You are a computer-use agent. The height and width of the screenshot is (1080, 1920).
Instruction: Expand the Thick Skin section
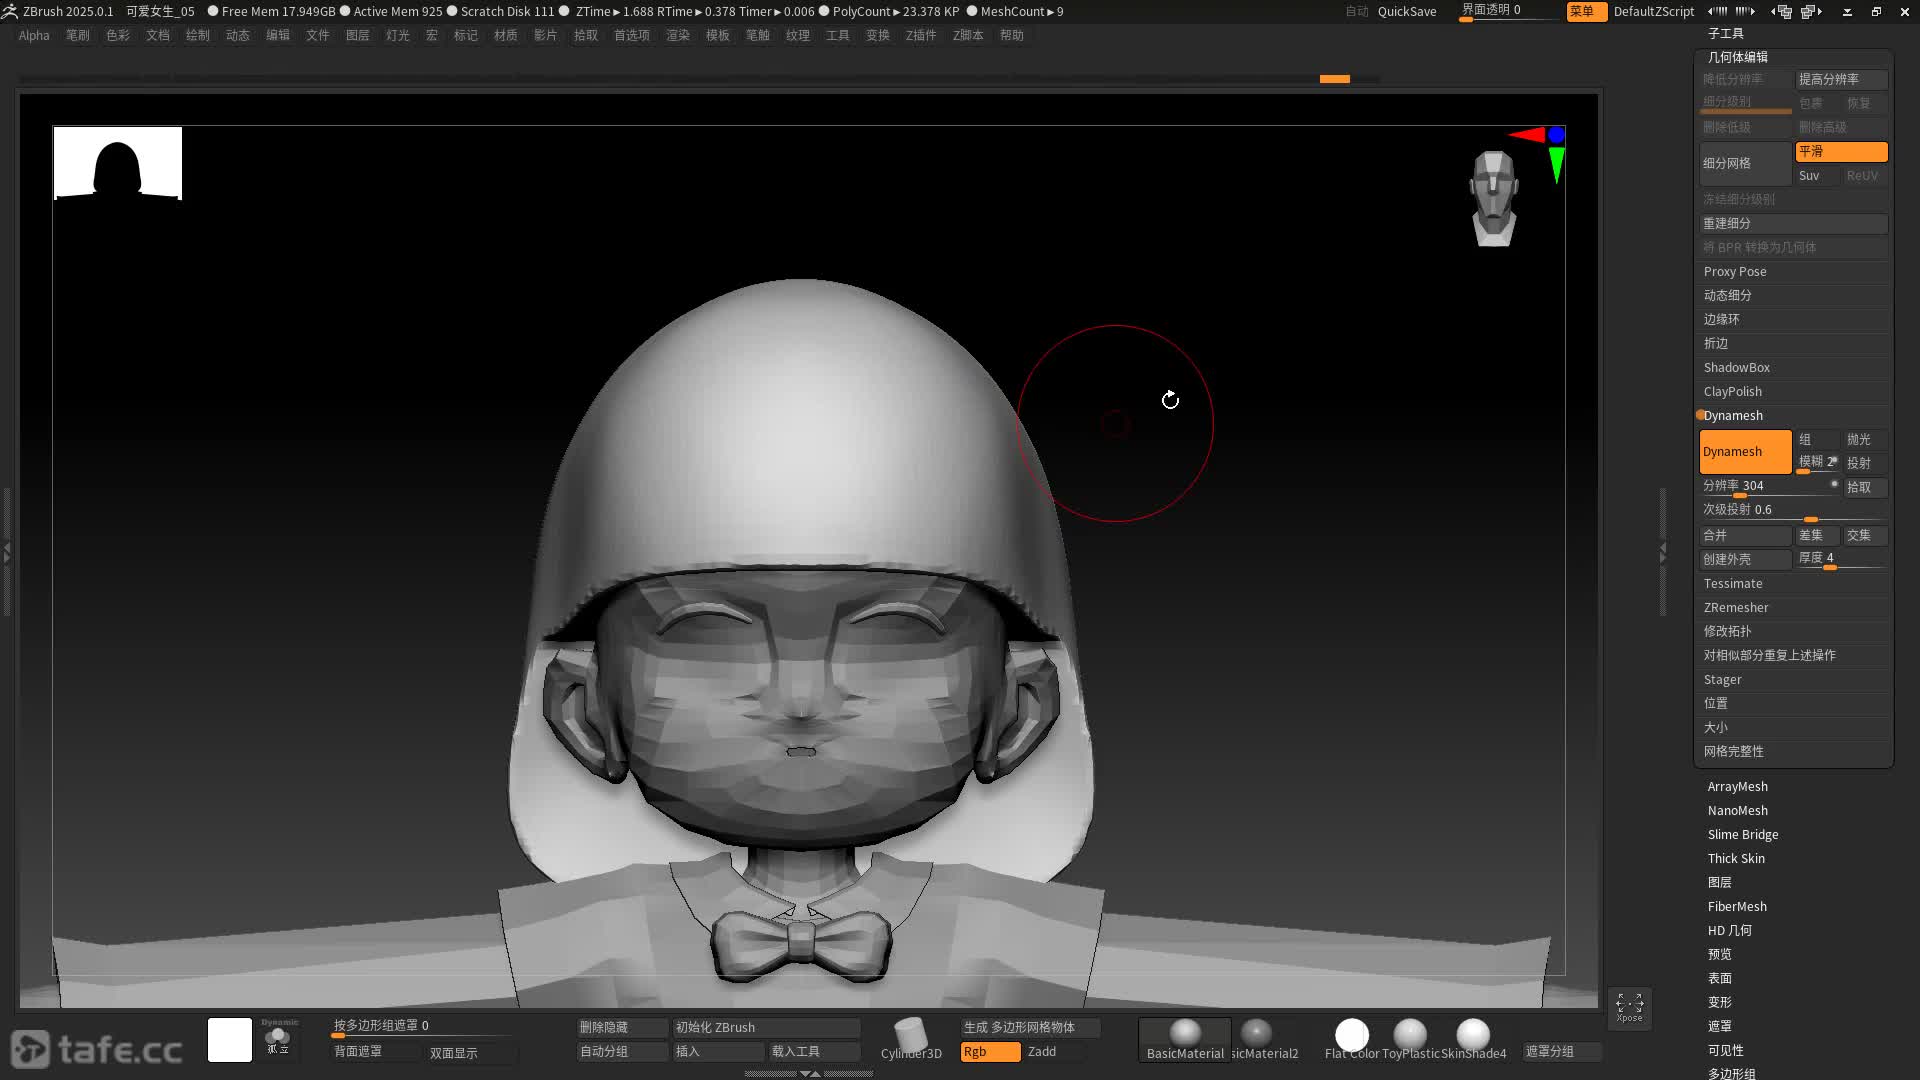(1736, 859)
